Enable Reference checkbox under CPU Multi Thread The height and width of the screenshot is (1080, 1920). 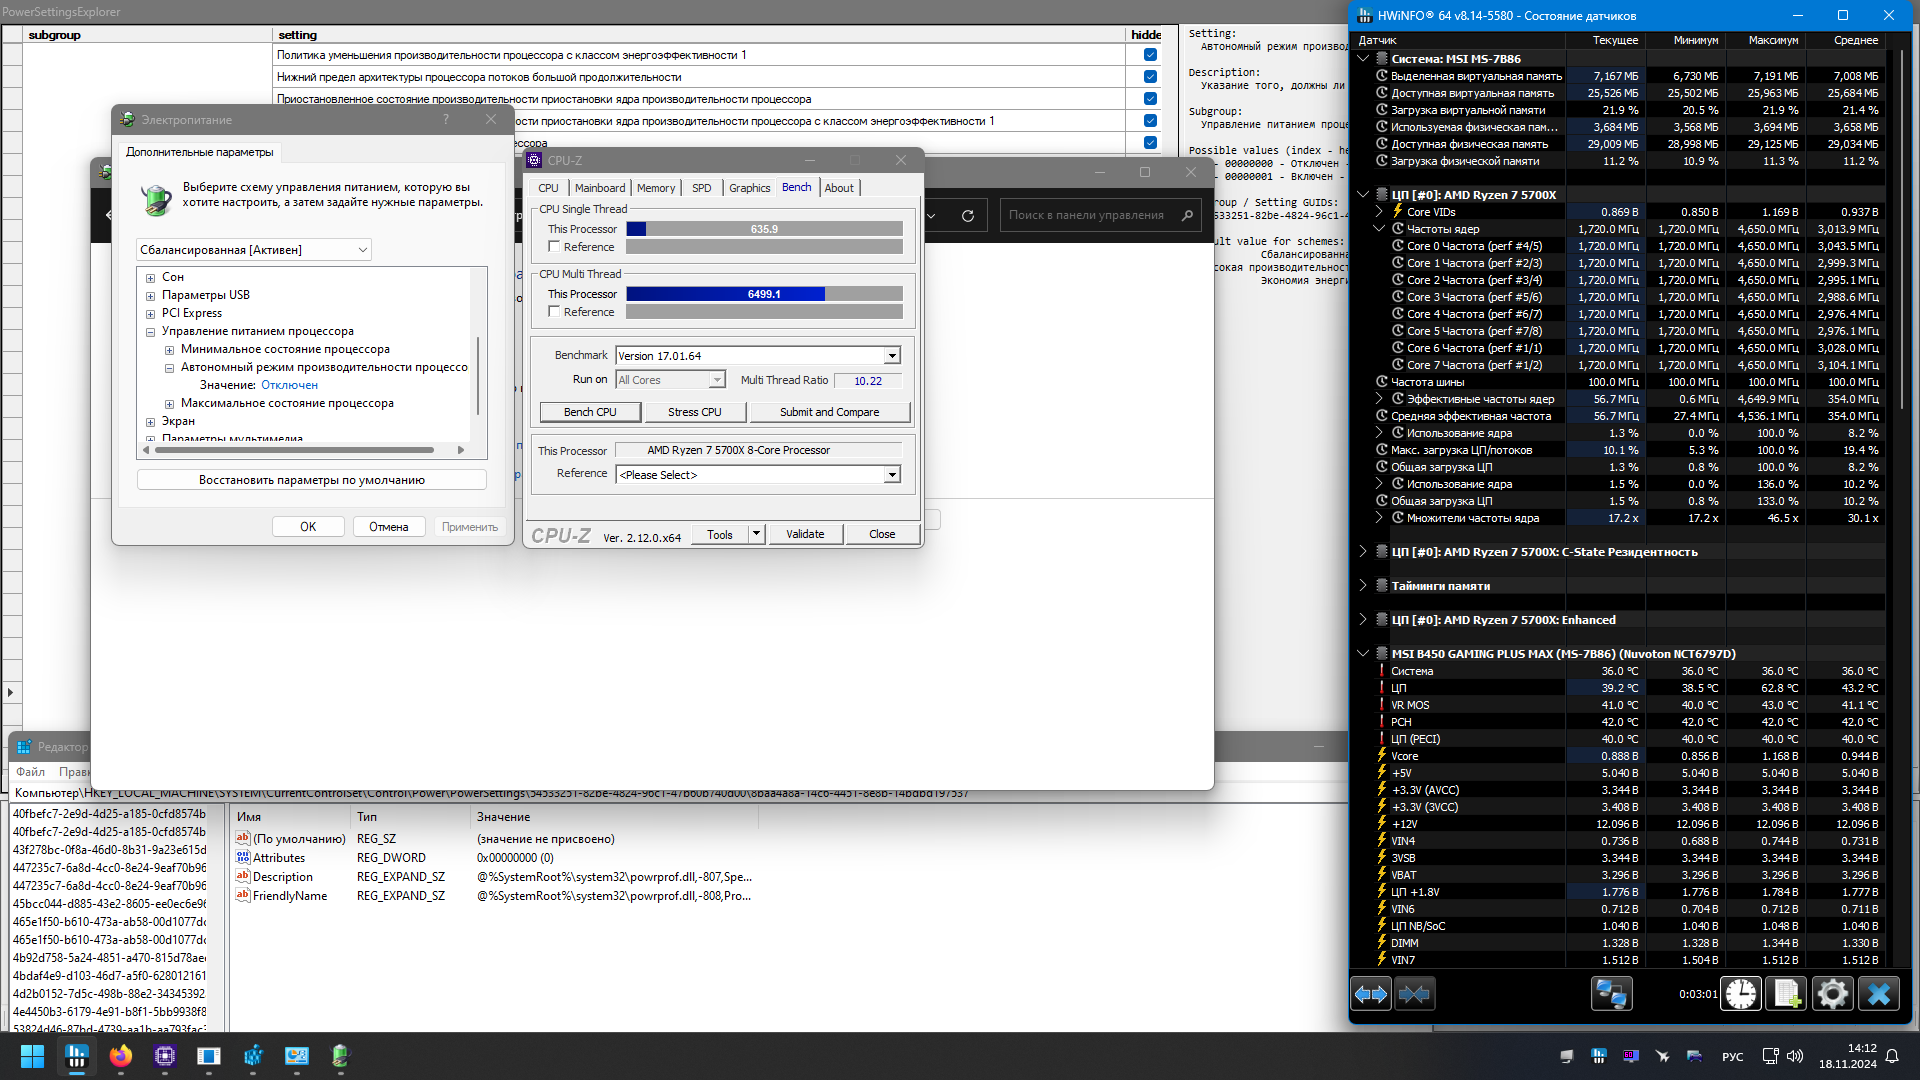[554, 312]
